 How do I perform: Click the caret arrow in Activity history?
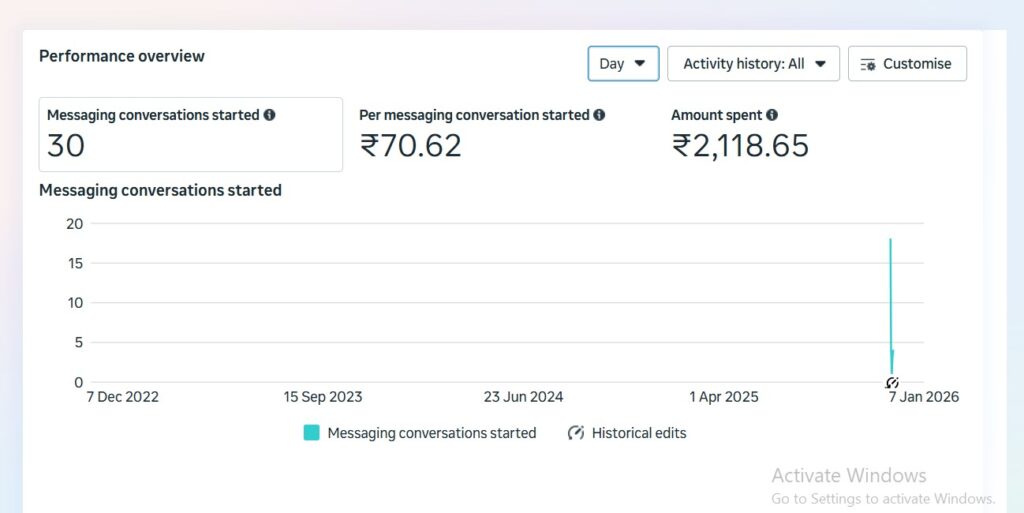pos(820,64)
